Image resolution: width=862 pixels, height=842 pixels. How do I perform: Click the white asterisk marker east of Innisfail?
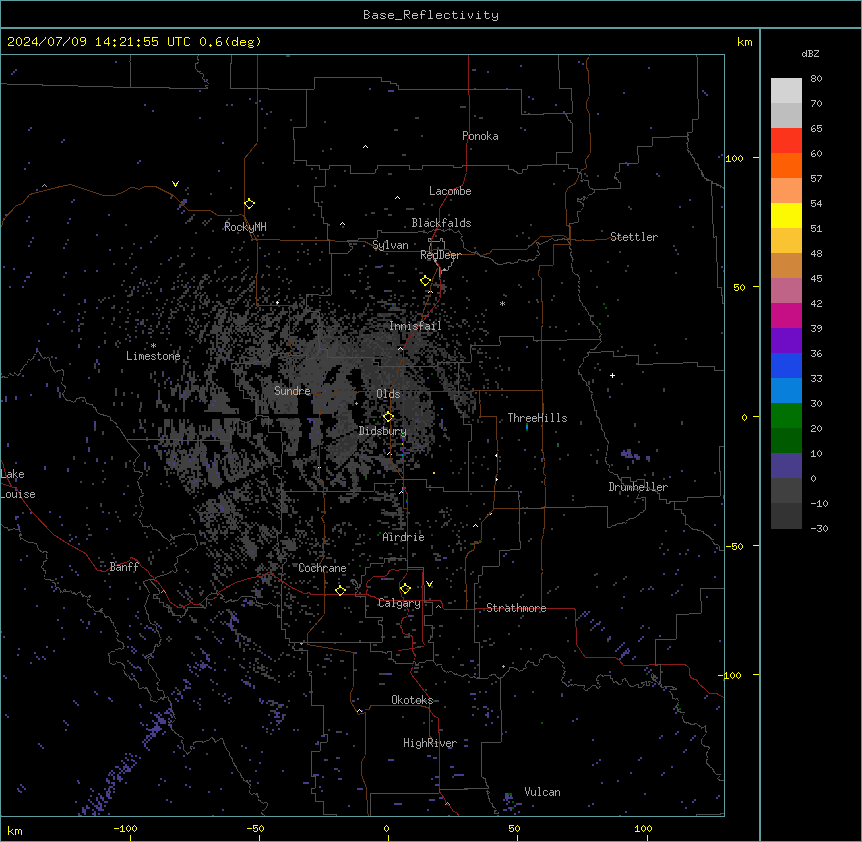point(502,303)
